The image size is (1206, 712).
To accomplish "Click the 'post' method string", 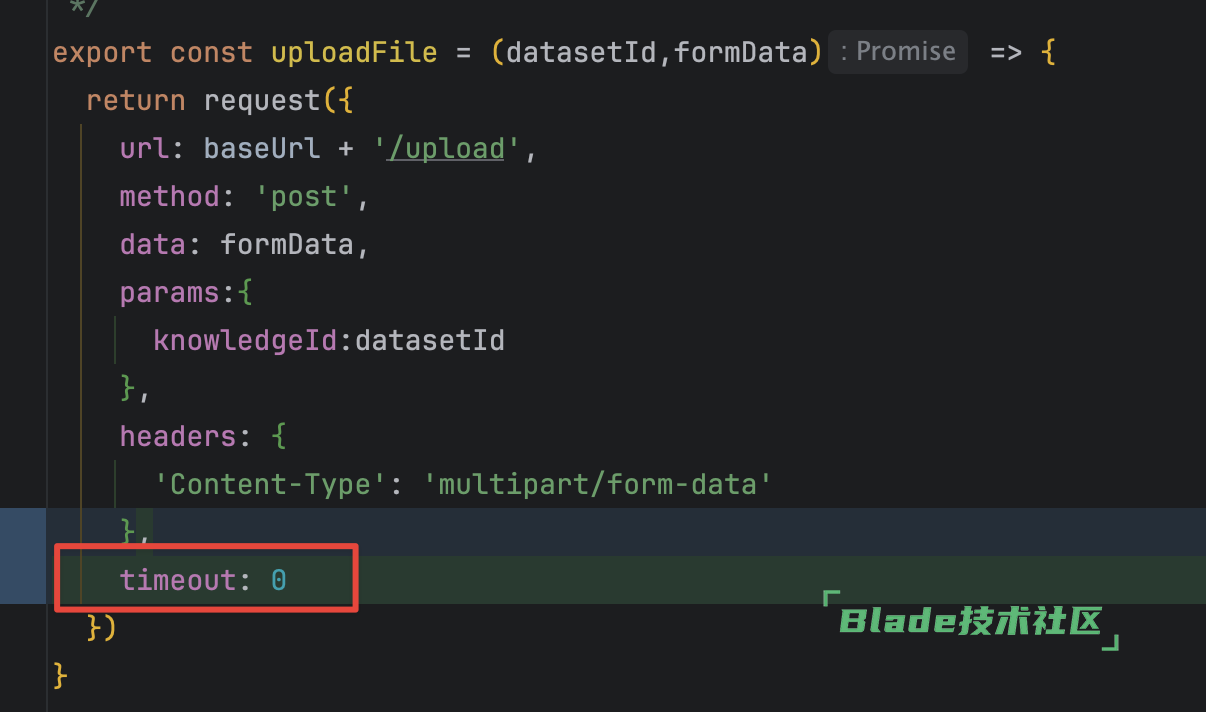I will click(304, 197).
